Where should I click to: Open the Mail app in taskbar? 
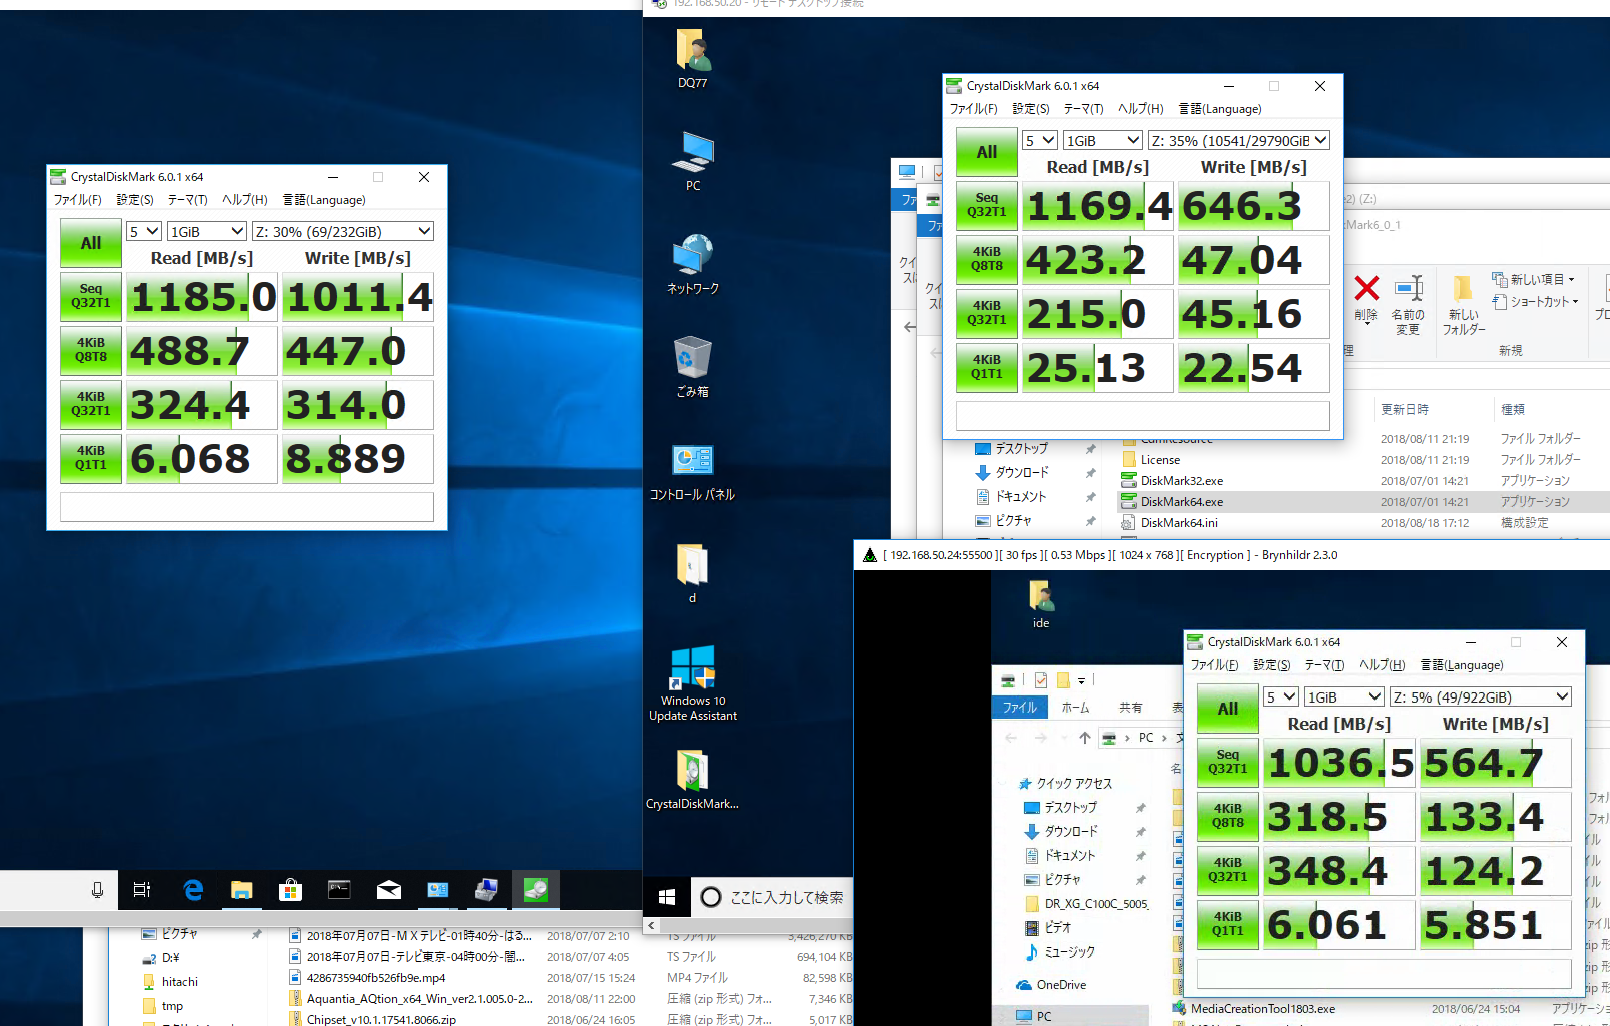pos(388,889)
